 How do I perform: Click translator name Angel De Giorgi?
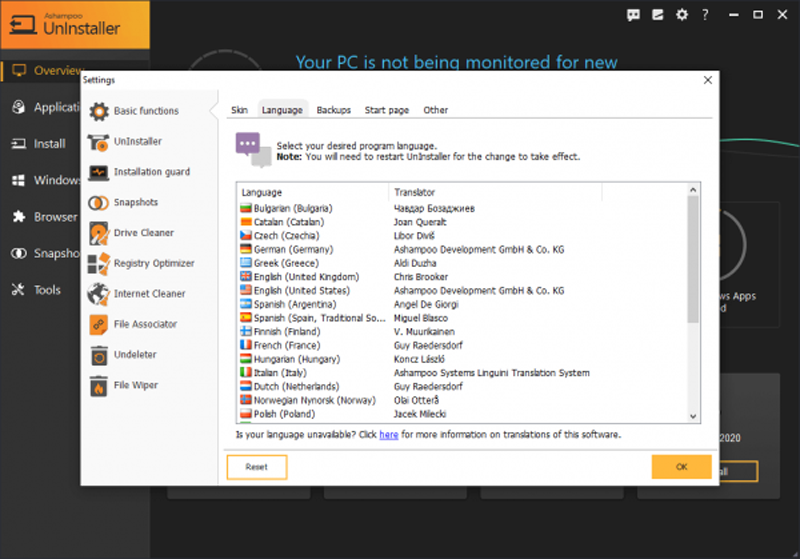click(x=426, y=304)
